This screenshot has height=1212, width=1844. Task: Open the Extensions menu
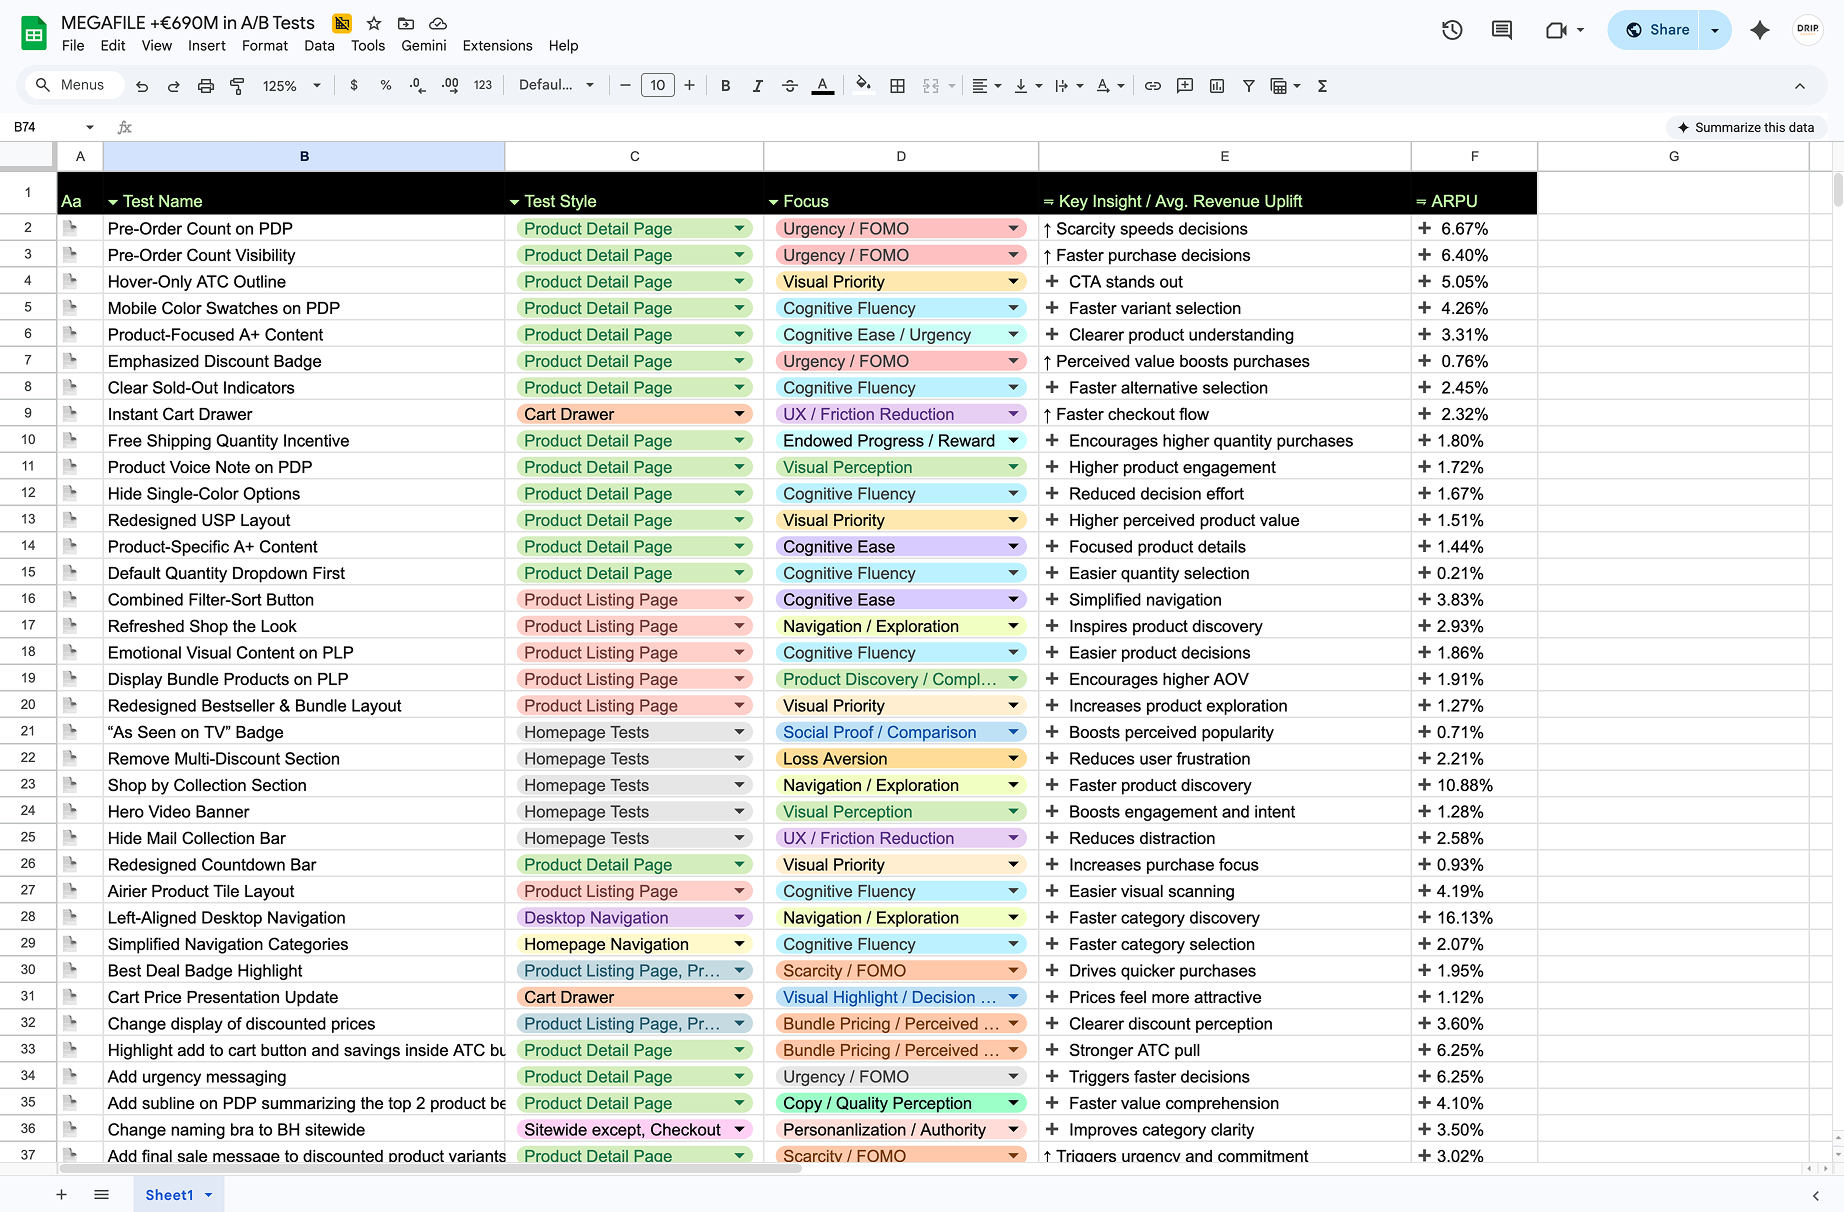point(497,46)
